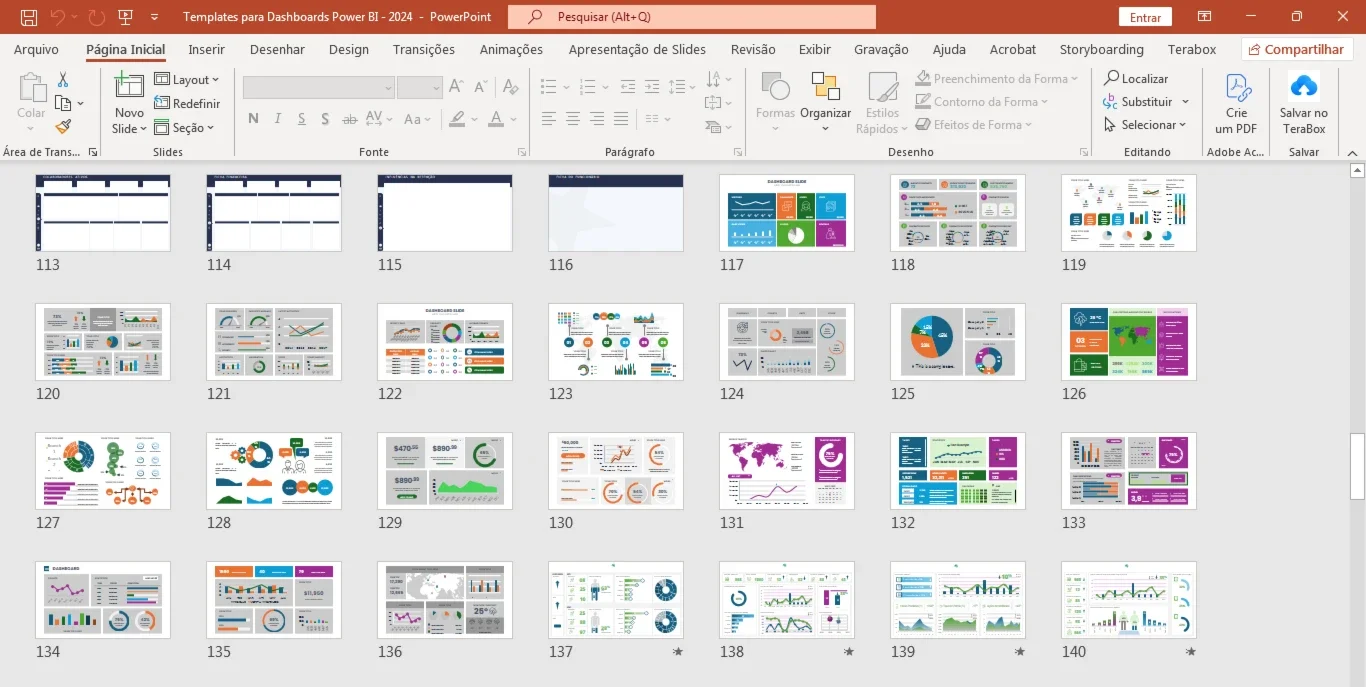Click the text highlight color swatch

pos(457,119)
